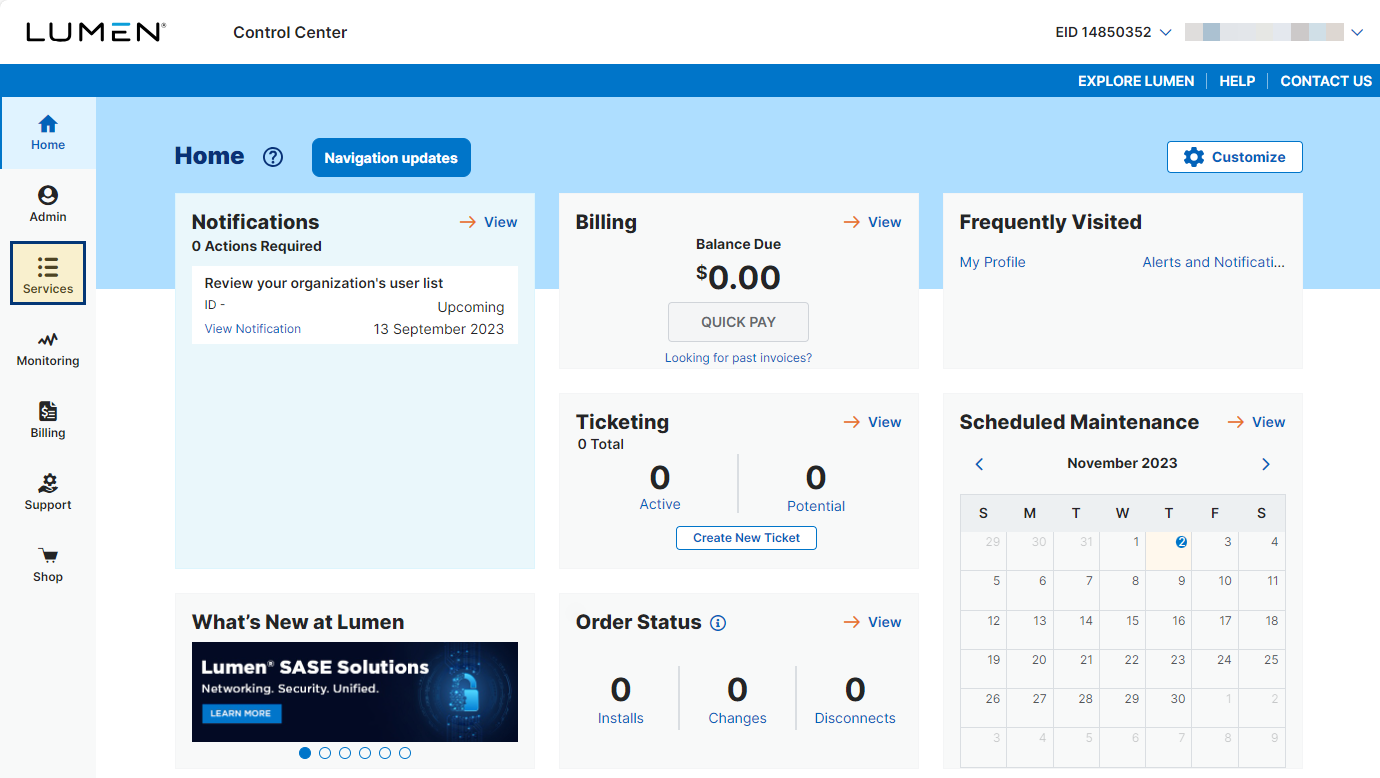Click View Notification link
The height and width of the screenshot is (778, 1380).
tap(253, 329)
